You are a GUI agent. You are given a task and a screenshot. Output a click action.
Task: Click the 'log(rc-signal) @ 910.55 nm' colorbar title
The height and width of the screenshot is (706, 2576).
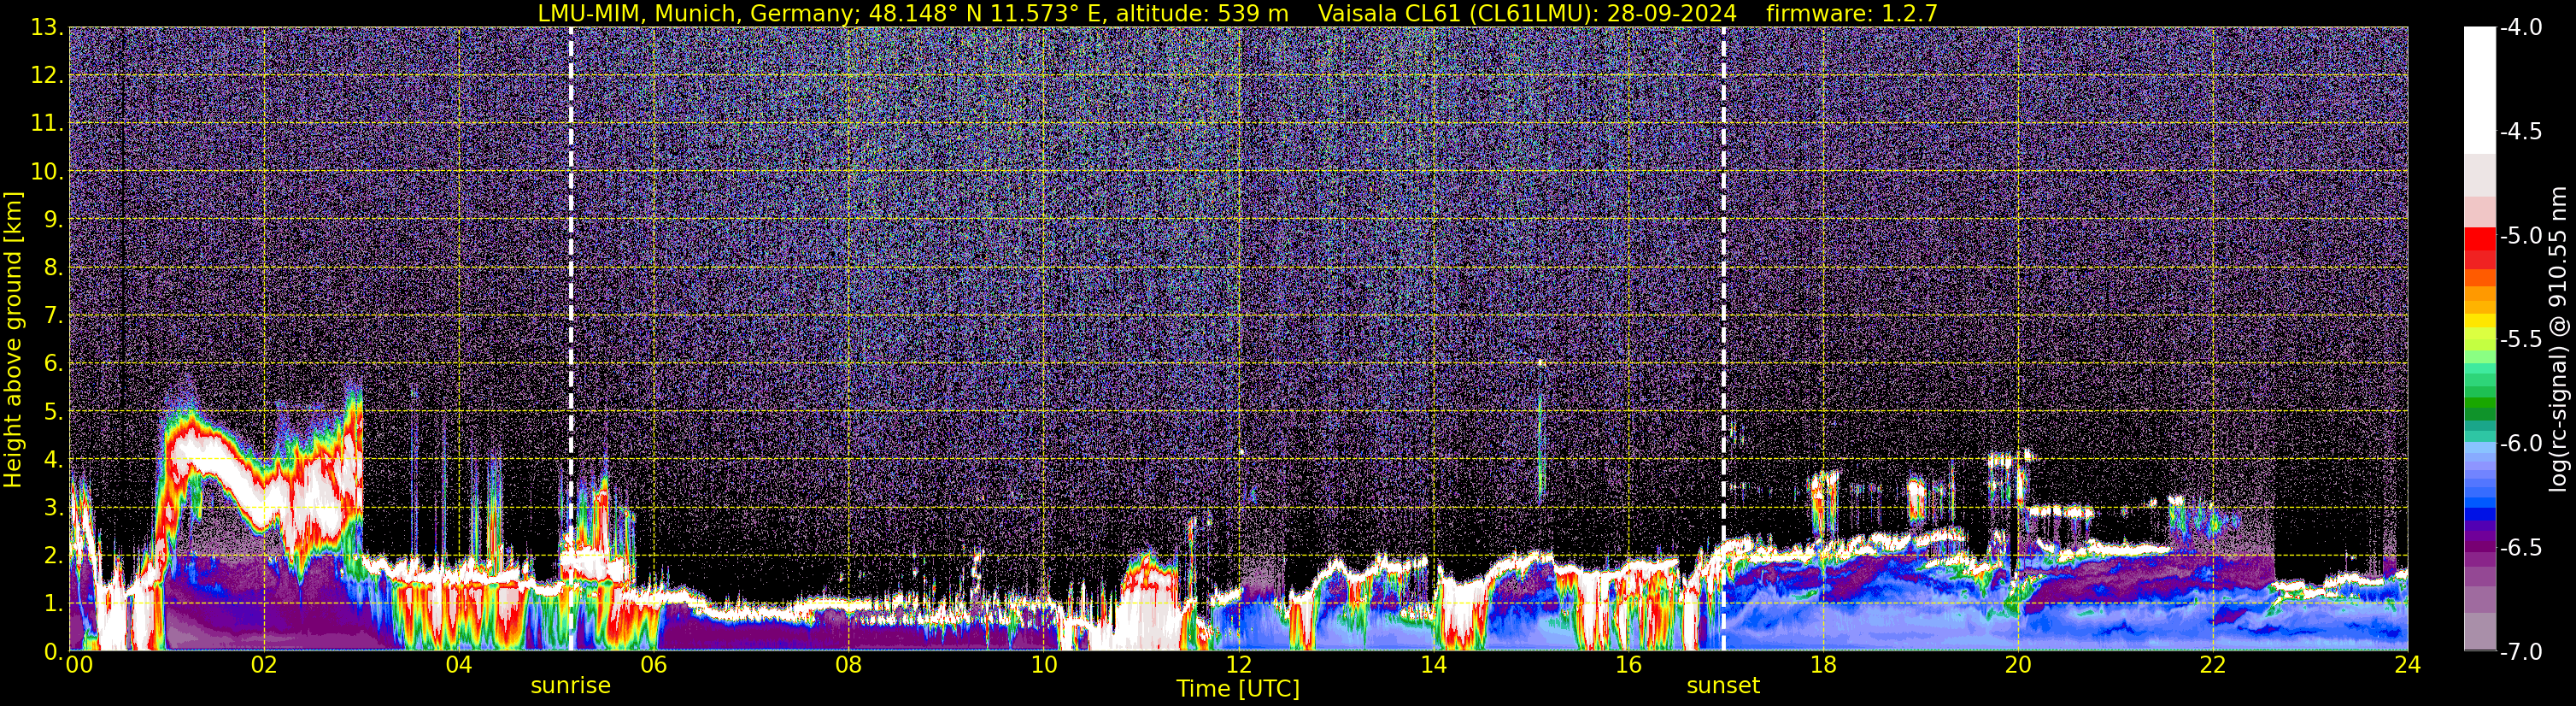pyautogui.click(x=2559, y=339)
